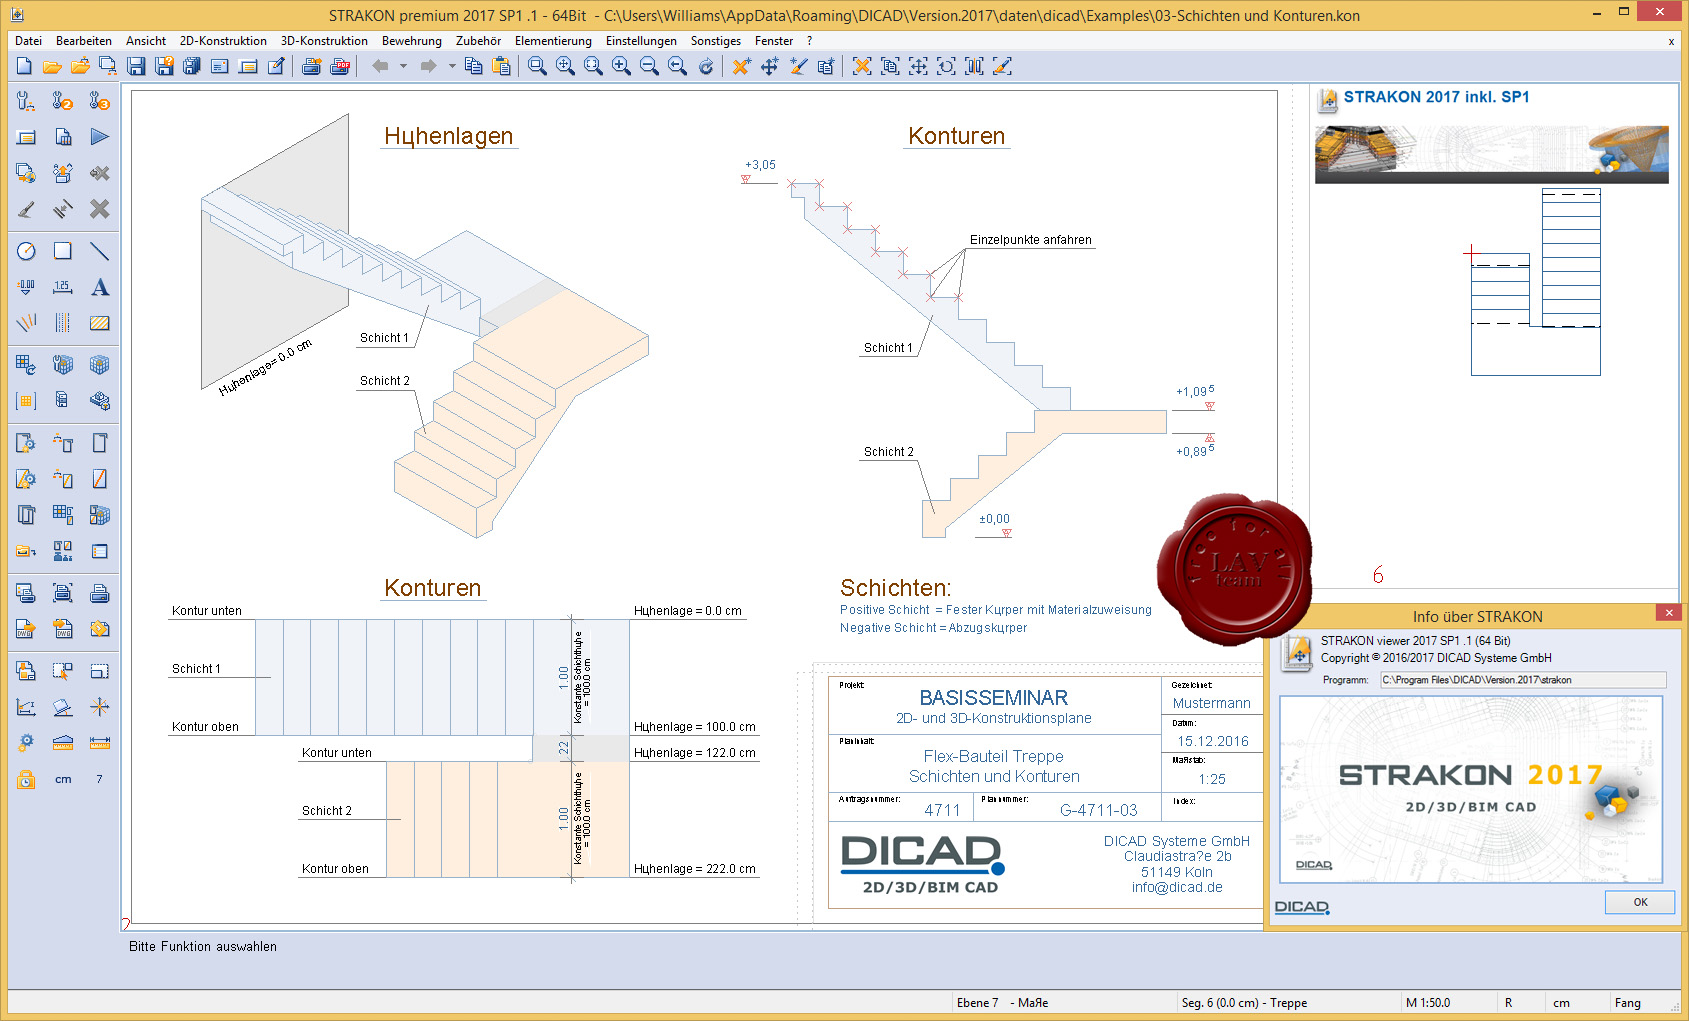Click 'Fang' in the status bar
The image size is (1689, 1021).
click(1628, 1003)
